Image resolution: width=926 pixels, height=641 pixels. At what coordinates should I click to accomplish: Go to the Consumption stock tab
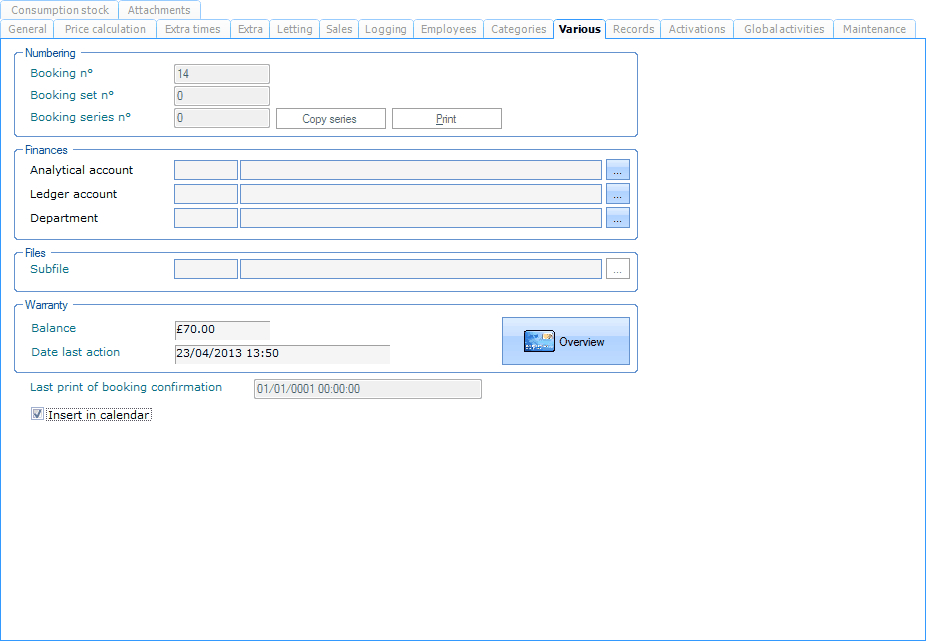[60, 10]
